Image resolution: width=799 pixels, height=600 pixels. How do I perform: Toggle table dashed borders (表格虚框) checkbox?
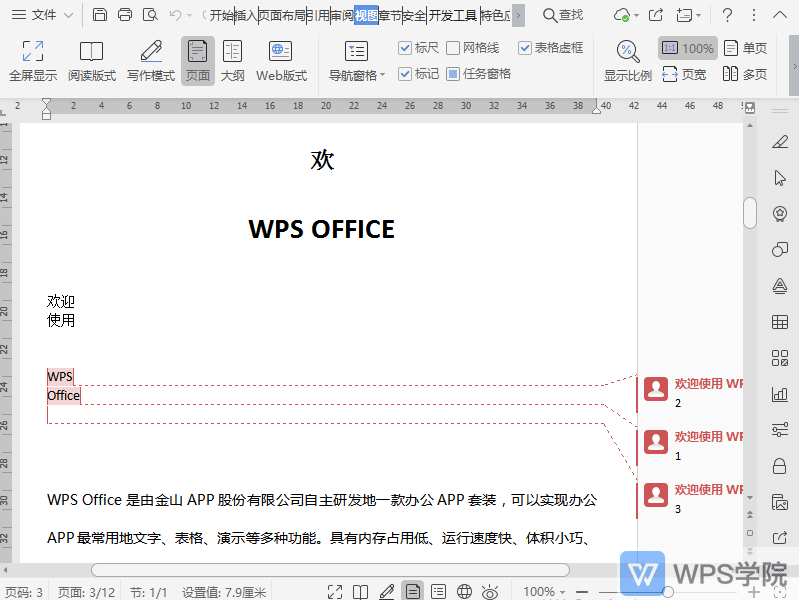point(525,48)
